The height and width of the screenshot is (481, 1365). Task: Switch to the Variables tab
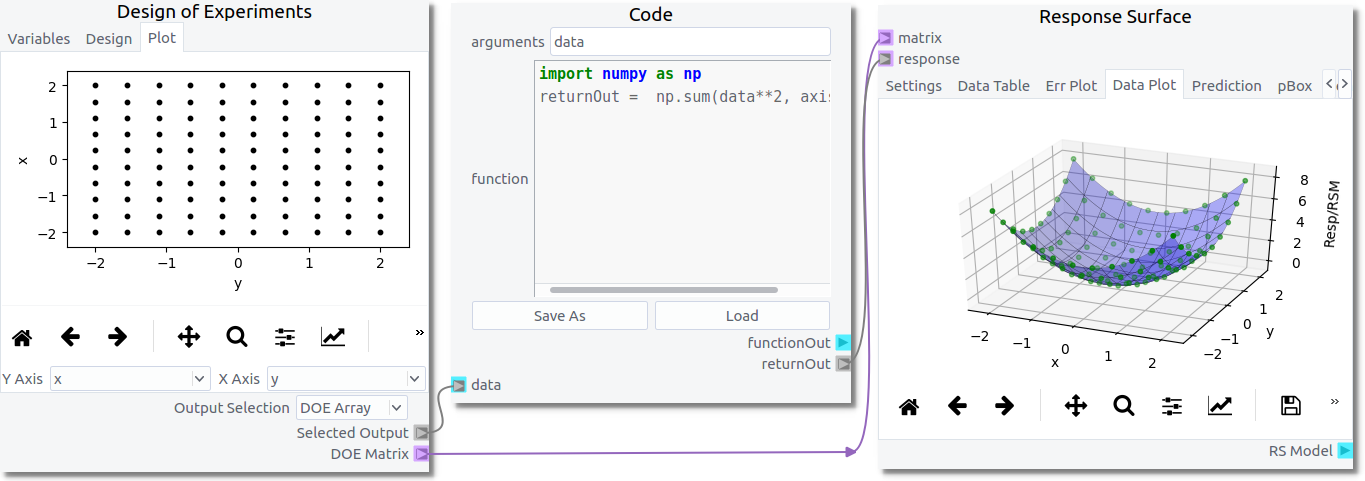coord(39,39)
